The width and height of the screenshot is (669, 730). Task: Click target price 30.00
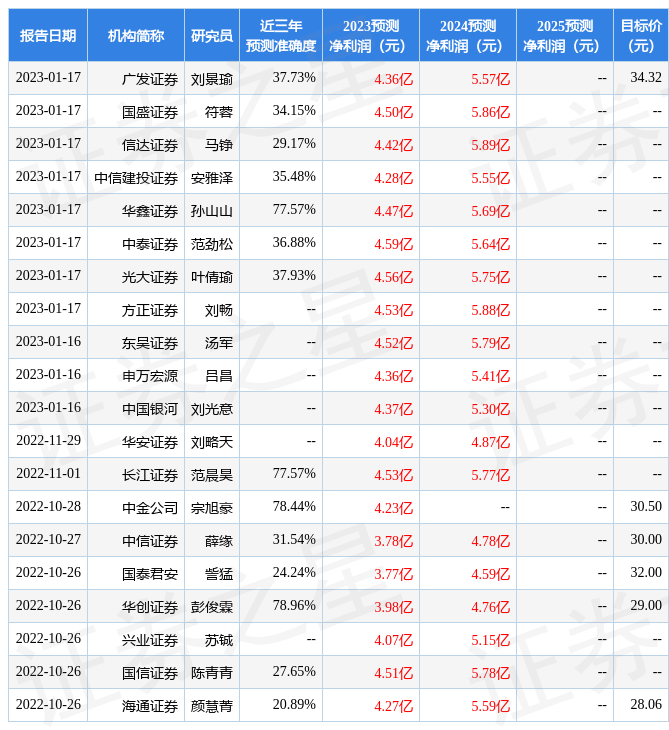[646, 539]
